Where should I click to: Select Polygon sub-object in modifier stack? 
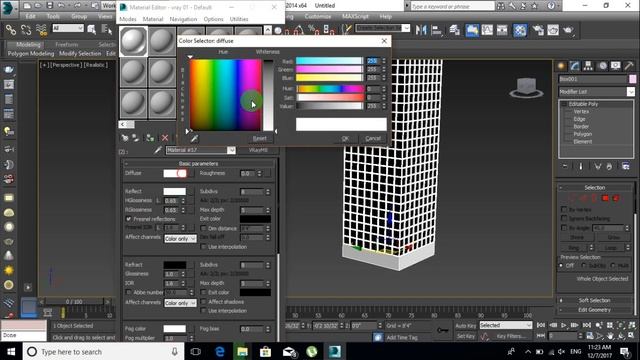coord(582,134)
